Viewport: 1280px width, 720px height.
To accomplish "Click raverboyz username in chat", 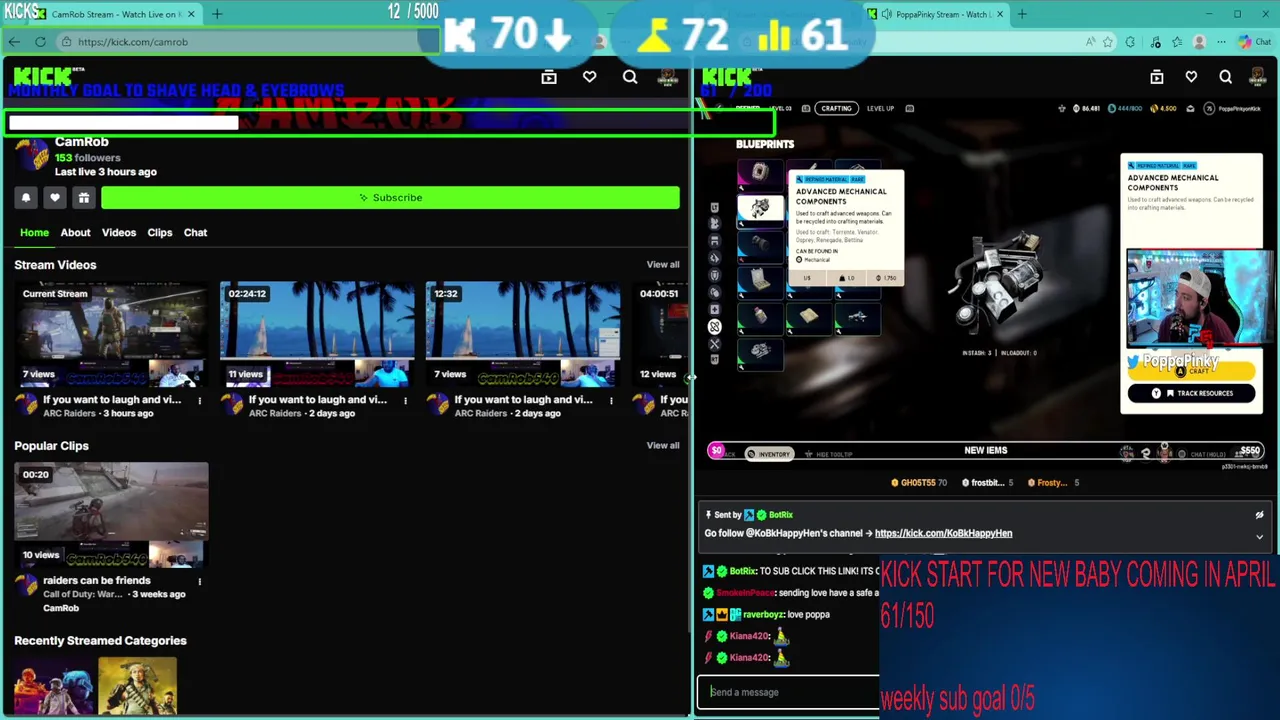I will coord(763,614).
